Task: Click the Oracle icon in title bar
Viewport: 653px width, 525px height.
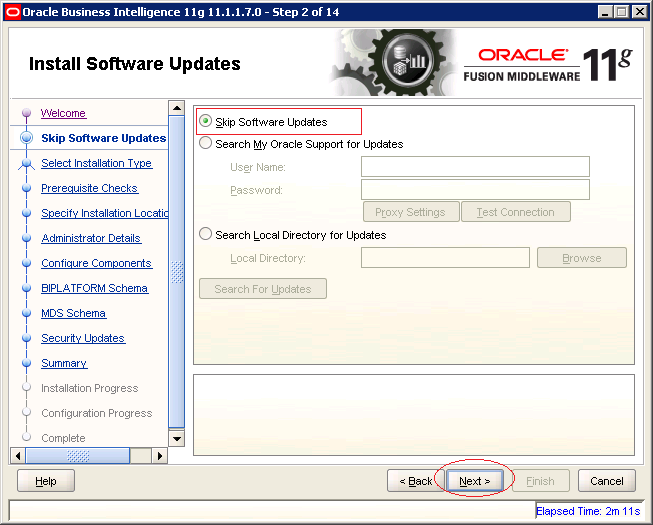Action: 12,12
